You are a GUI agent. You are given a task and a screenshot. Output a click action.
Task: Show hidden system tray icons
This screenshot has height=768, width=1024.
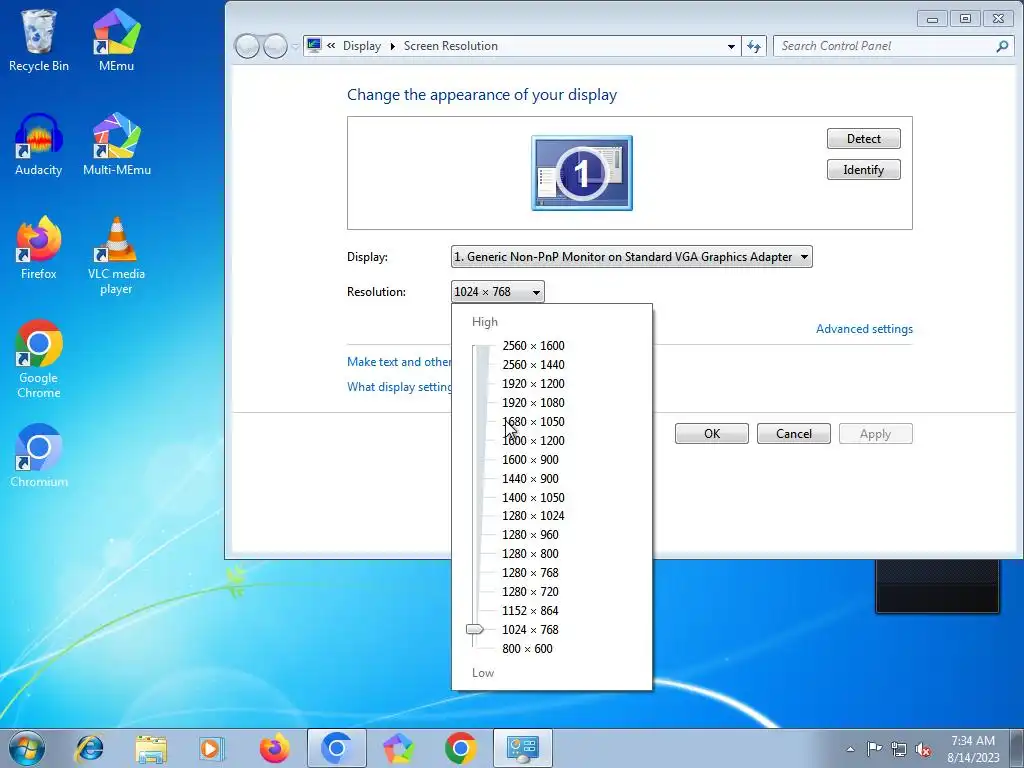tap(850, 749)
